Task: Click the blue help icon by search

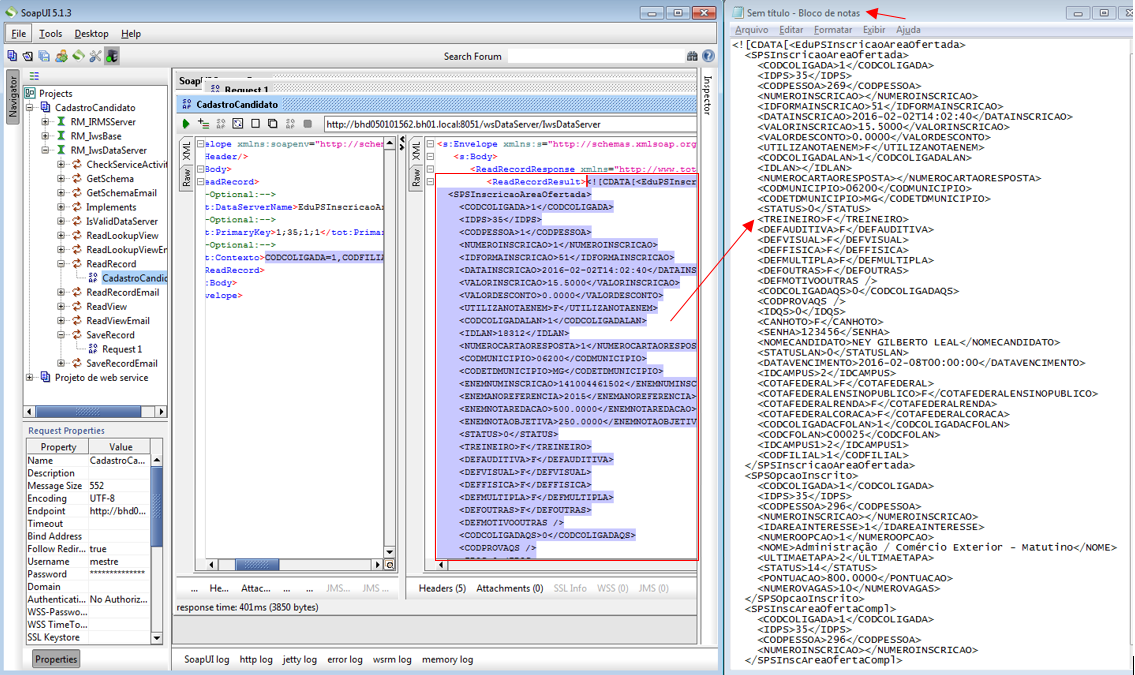Action: click(709, 56)
